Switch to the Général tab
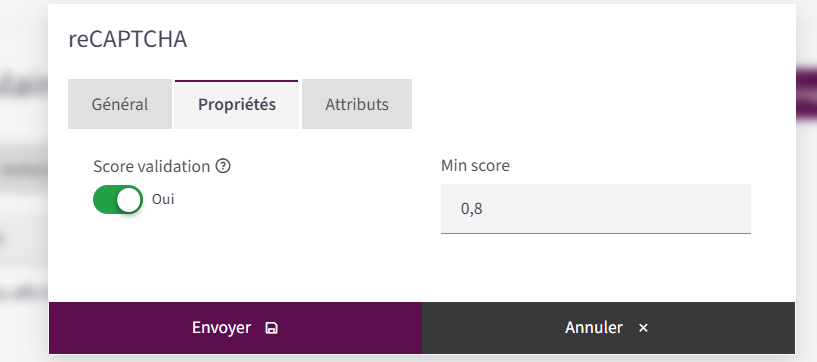The image size is (817, 362). (120, 104)
